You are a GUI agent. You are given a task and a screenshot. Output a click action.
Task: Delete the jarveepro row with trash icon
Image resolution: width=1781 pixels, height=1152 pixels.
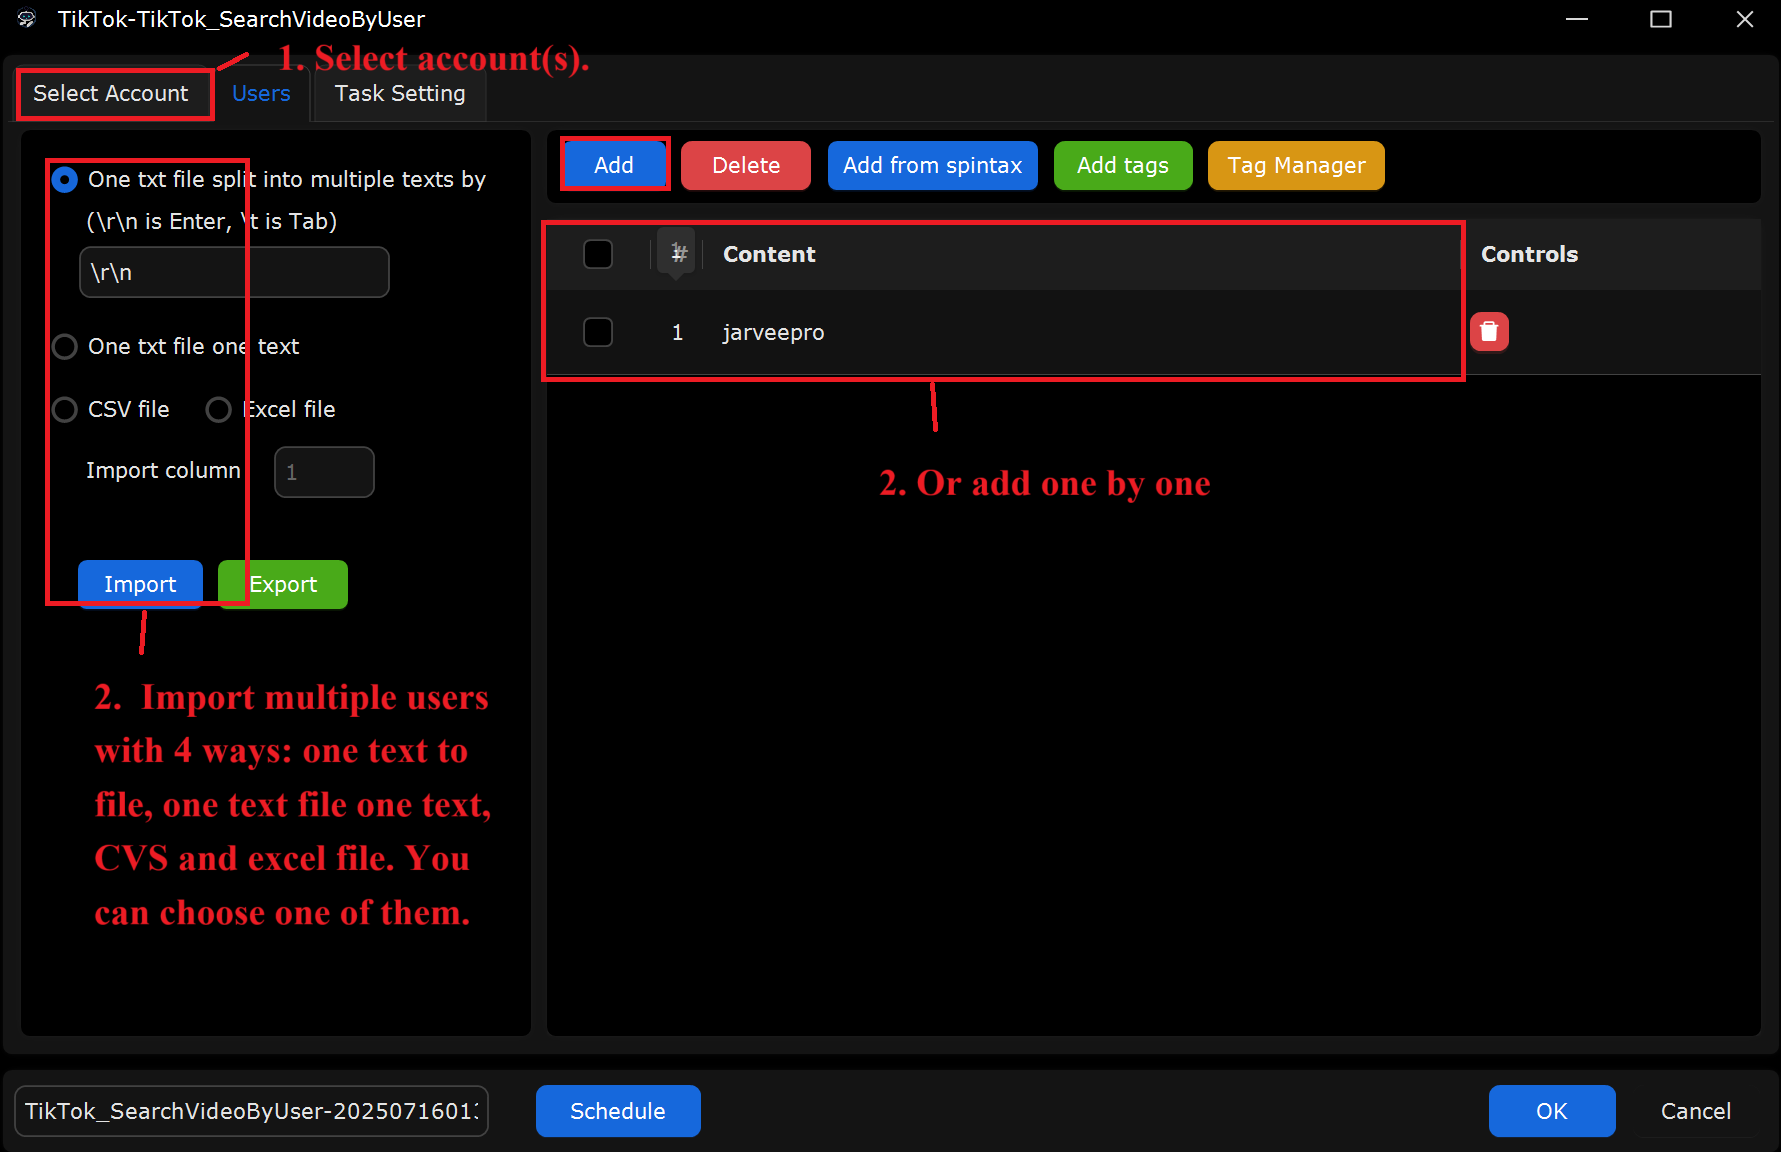1489,332
